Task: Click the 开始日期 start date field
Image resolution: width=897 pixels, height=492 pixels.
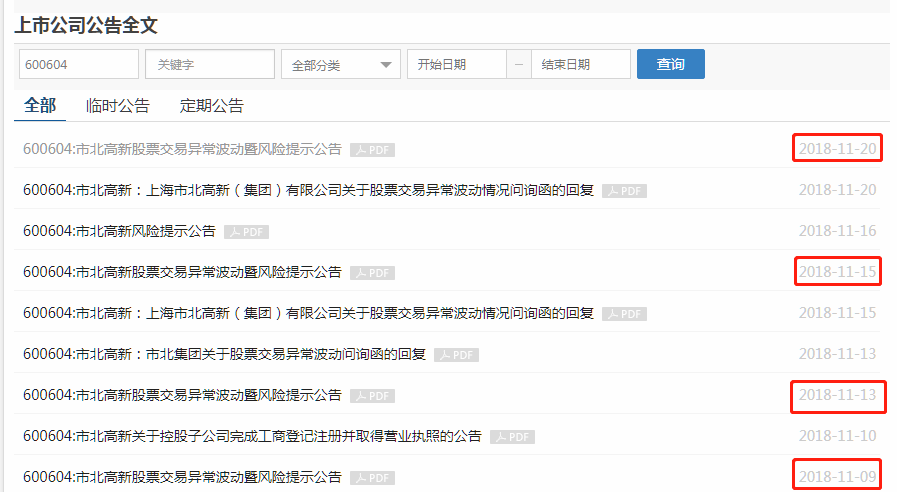Action: (x=456, y=65)
